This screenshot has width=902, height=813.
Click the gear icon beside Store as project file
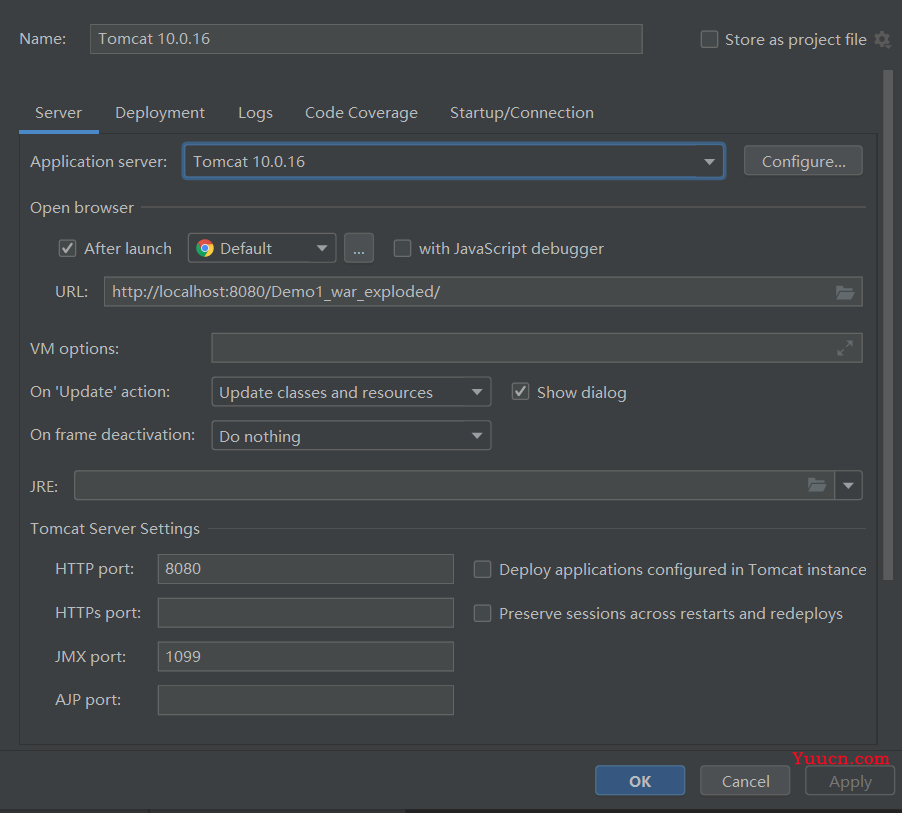[882, 40]
